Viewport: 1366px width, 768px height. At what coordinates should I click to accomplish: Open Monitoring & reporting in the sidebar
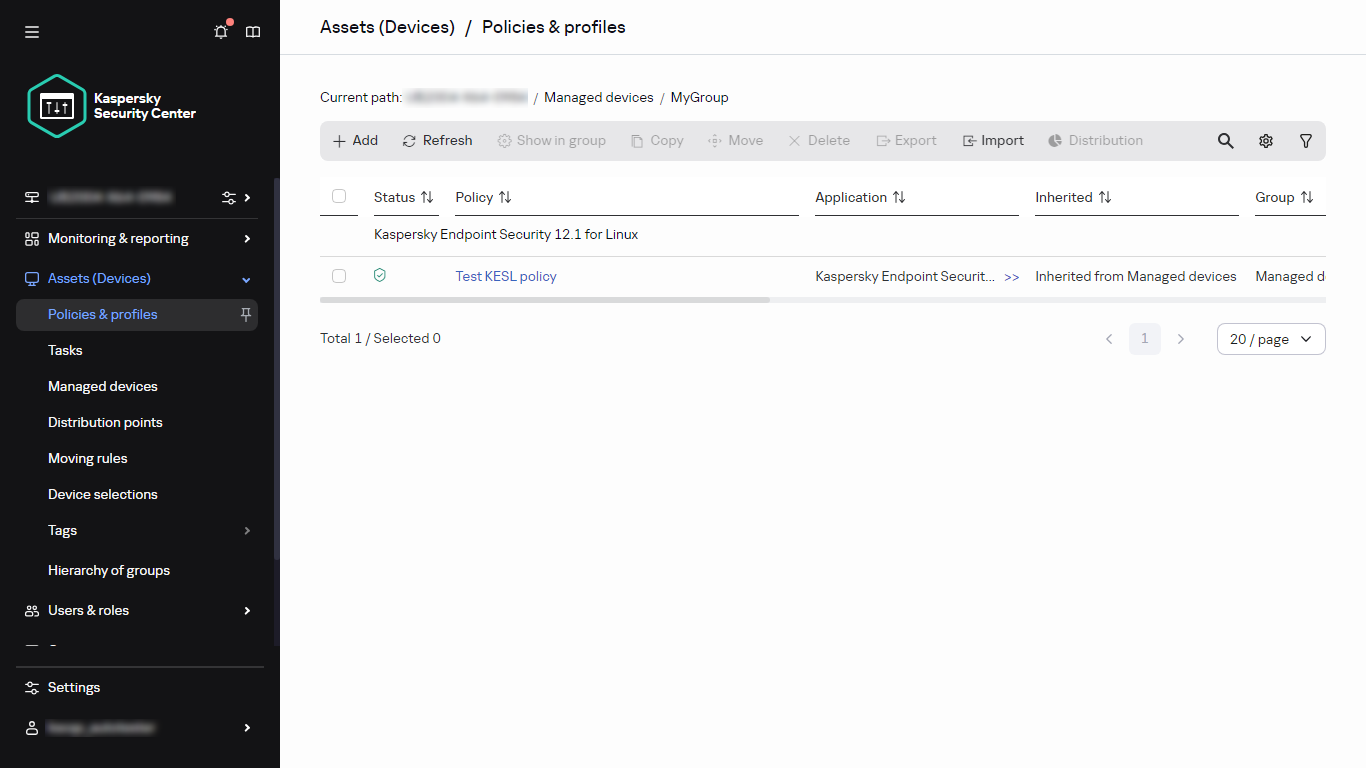tap(117, 238)
